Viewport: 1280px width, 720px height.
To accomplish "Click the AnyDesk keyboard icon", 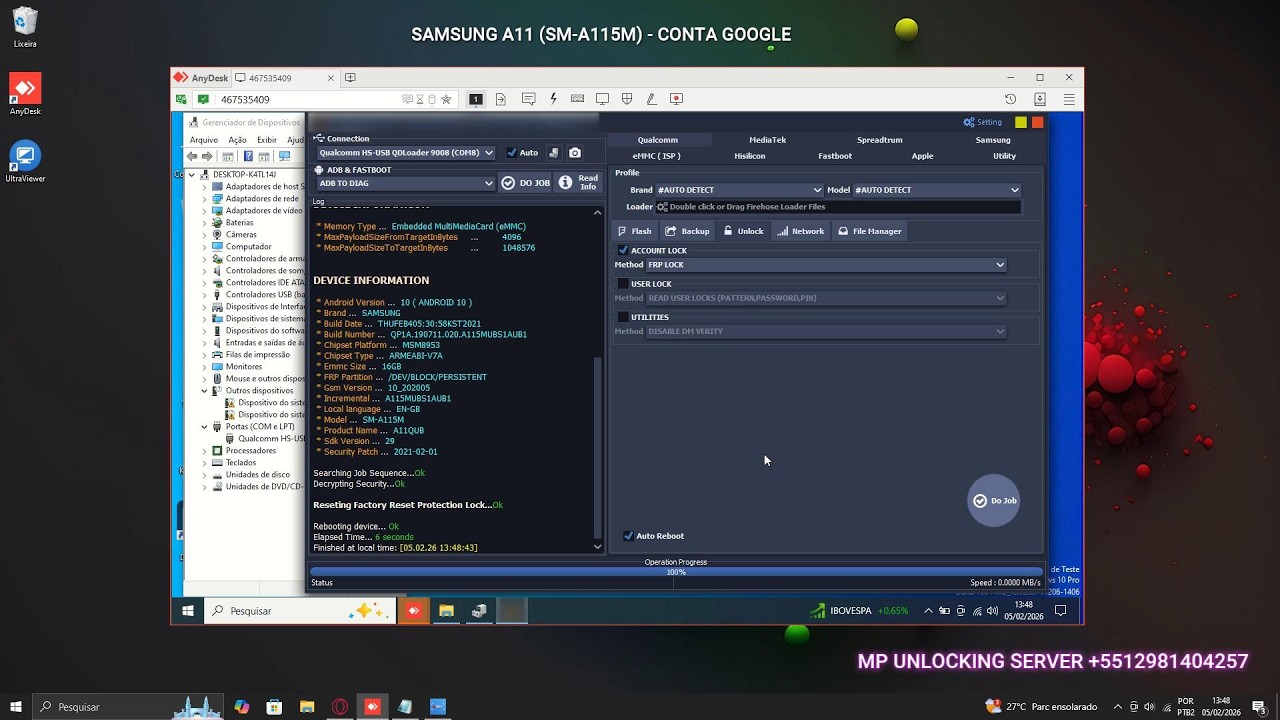I will point(577,99).
